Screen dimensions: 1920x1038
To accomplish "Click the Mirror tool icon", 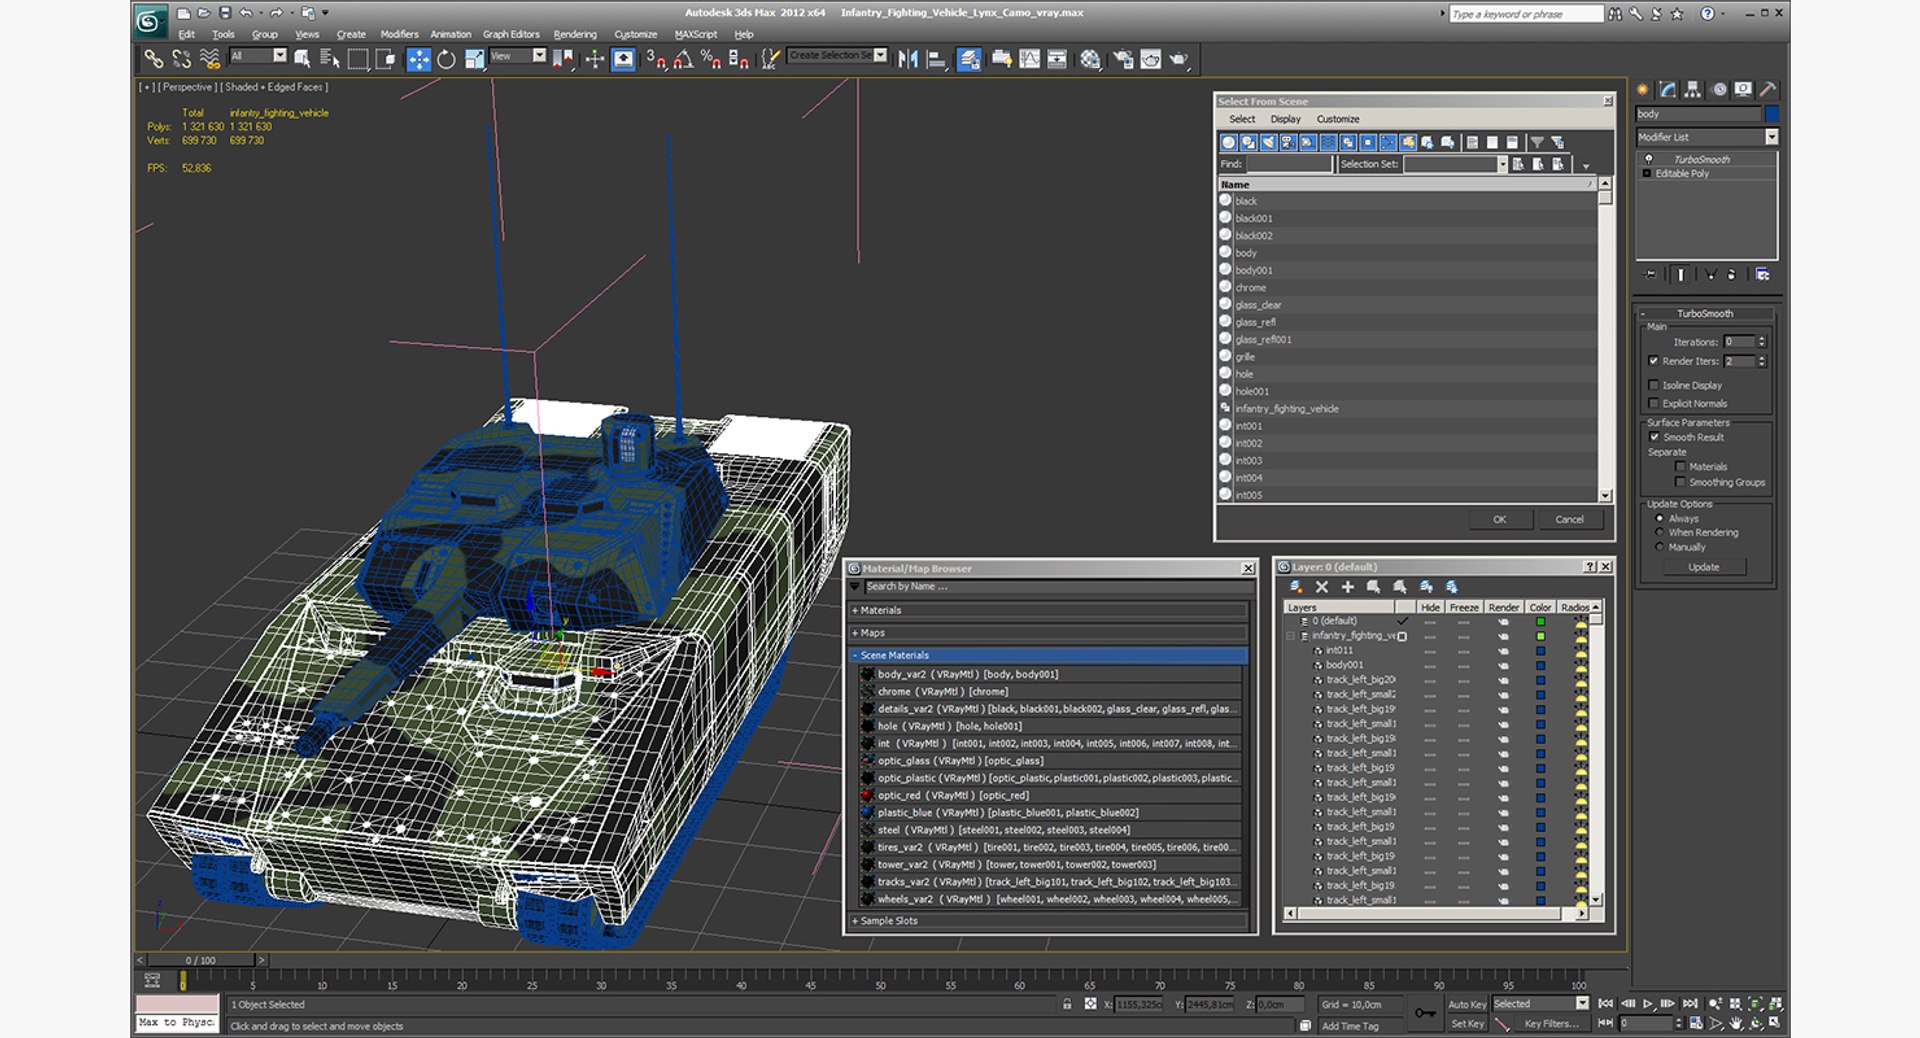I will pyautogui.click(x=907, y=59).
